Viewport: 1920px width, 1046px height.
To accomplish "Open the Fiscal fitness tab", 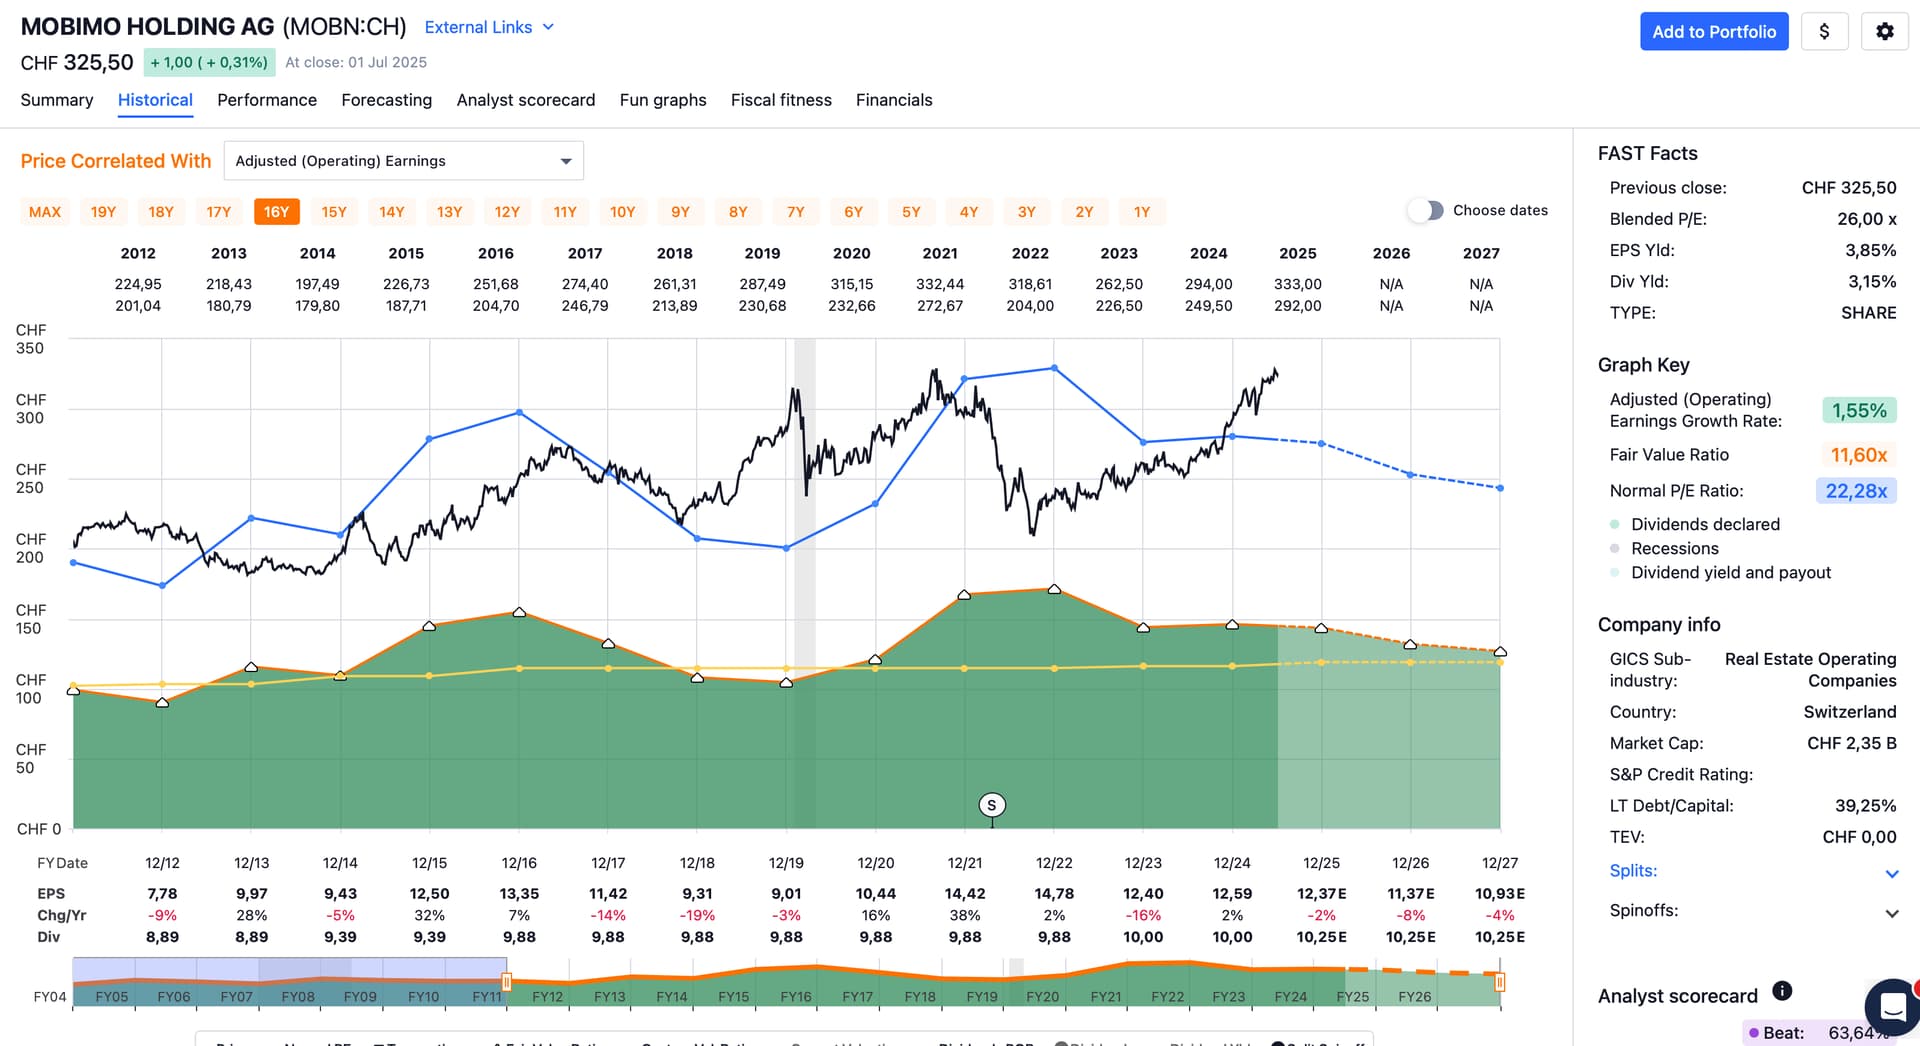I will coord(781,100).
